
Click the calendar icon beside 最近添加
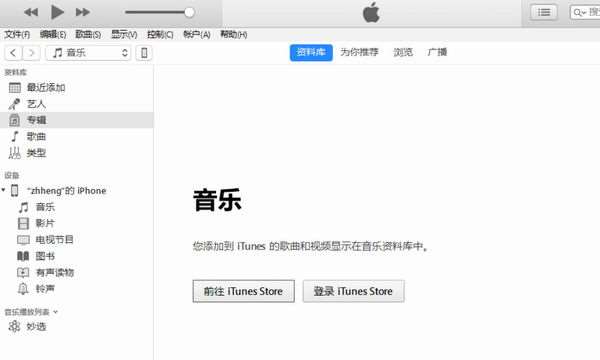tap(15, 88)
